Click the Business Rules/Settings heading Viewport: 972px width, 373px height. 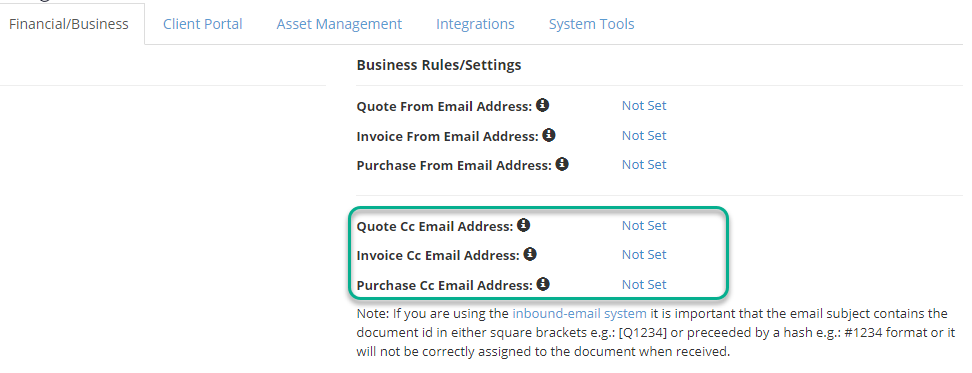point(439,64)
